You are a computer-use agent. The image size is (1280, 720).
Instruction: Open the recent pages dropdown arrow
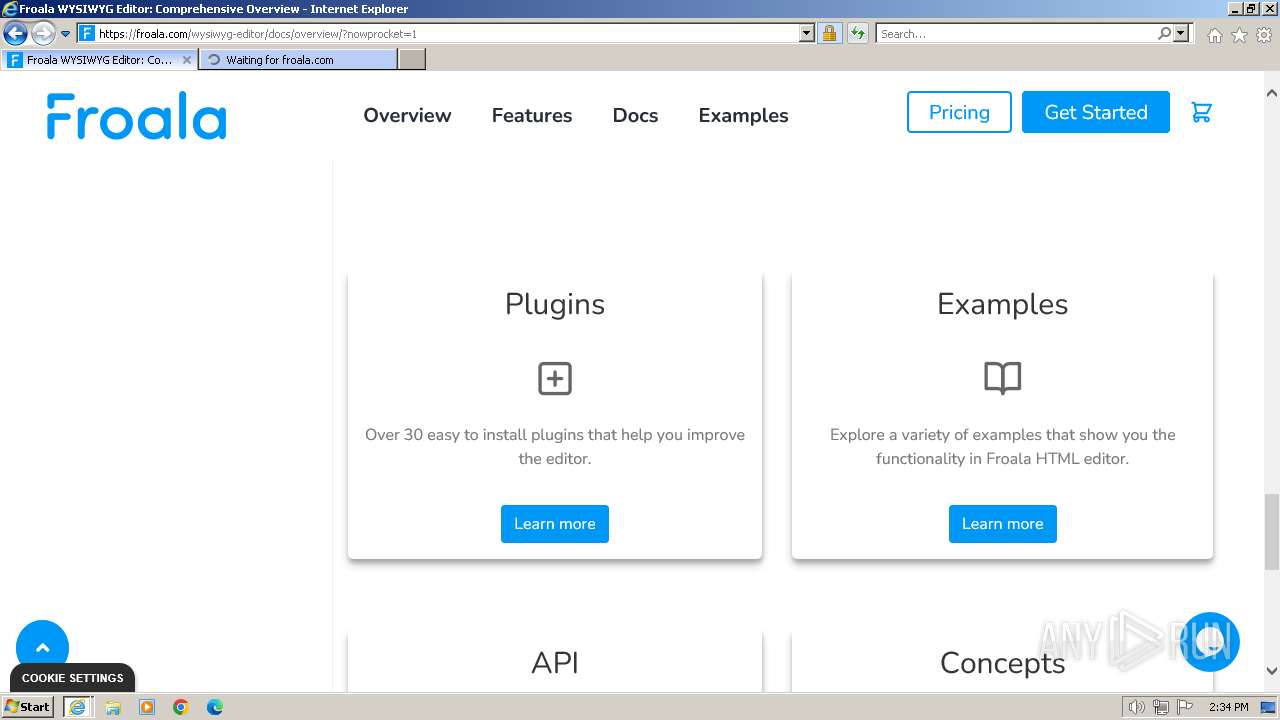[x=66, y=33]
